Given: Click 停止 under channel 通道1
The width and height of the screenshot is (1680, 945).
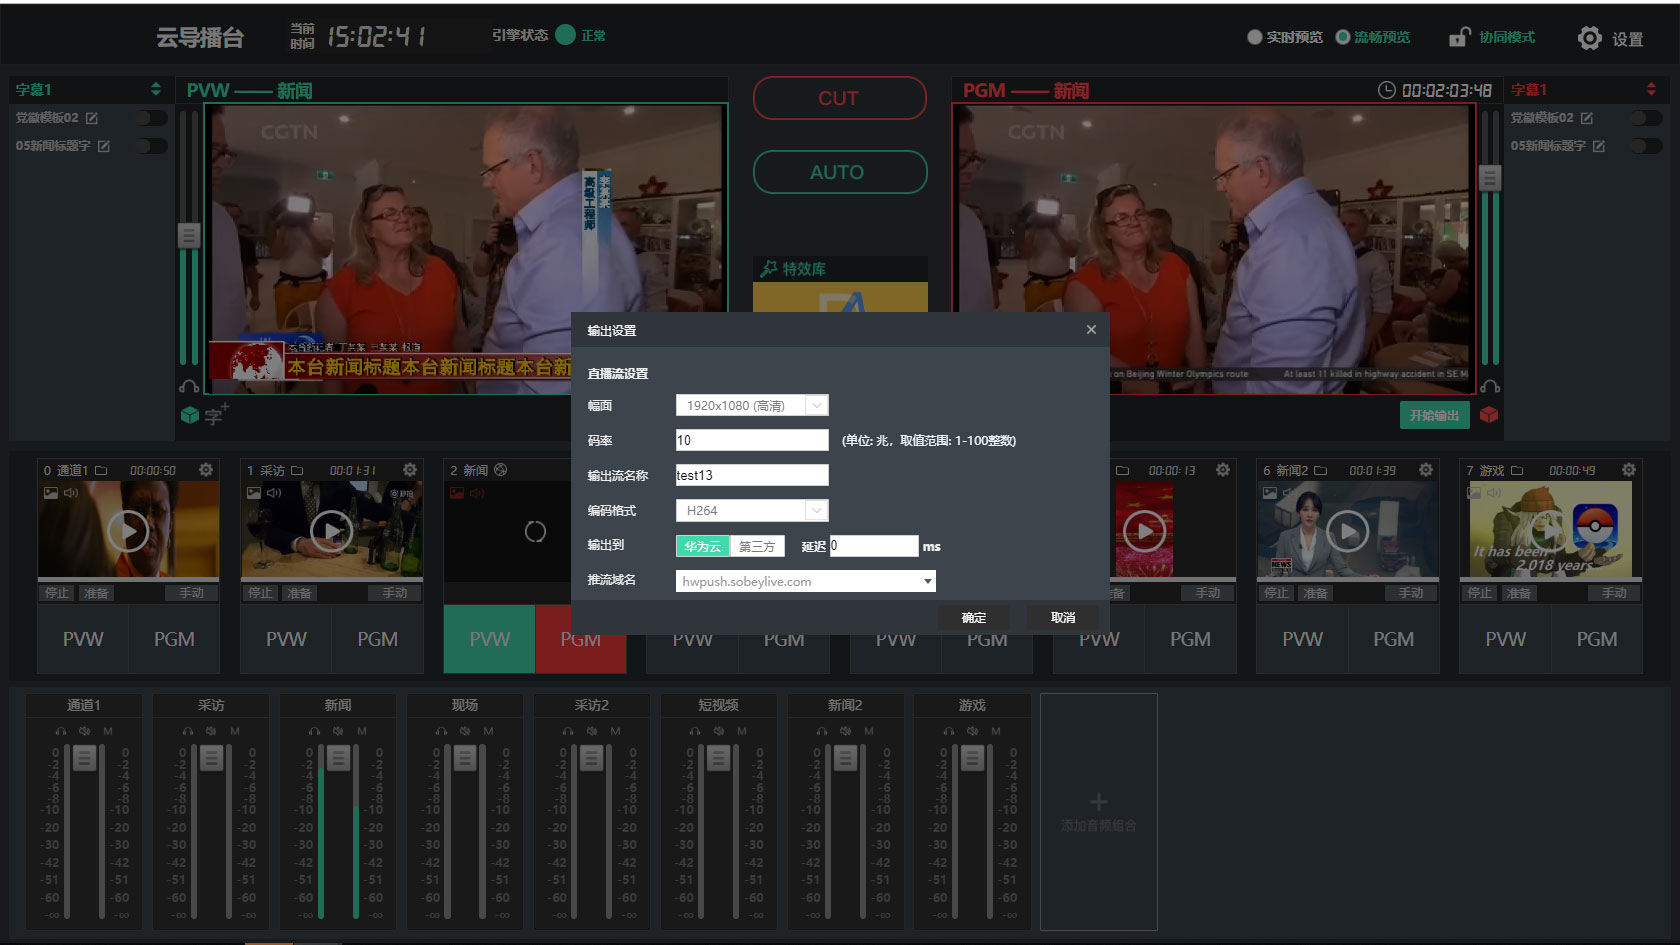Looking at the screenshot, I should pyautogui.click(x=57, y=593).
